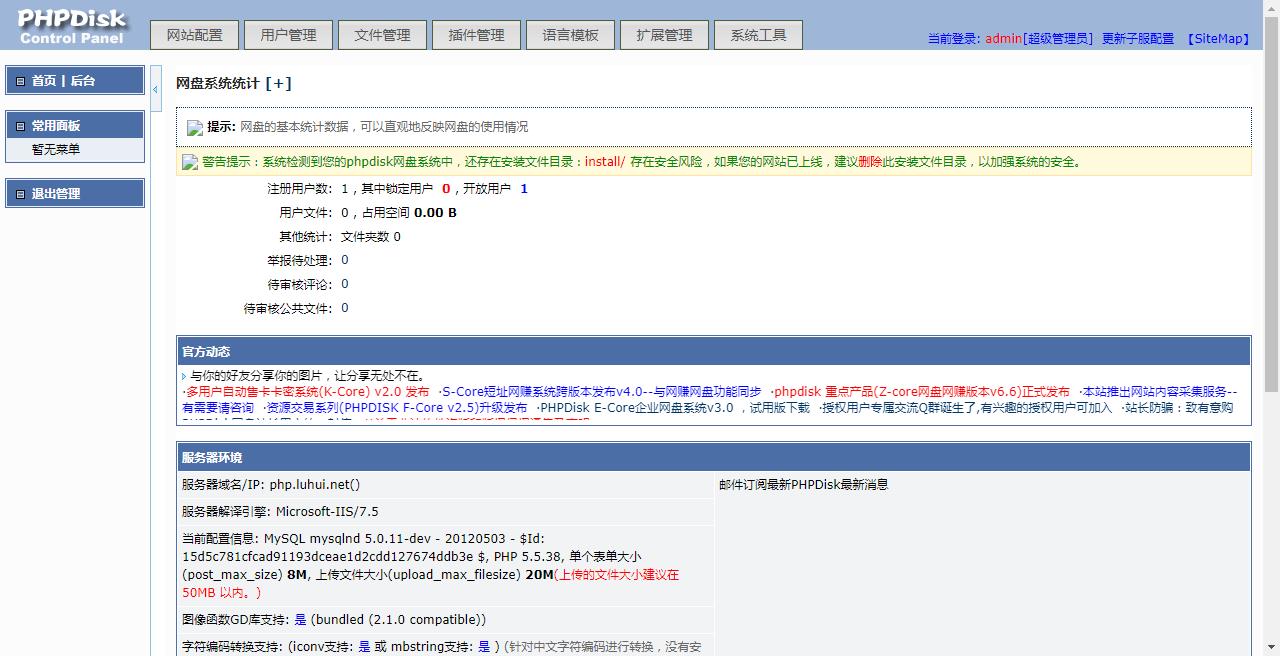The height and width of the screenshot is (656, 1280).
Task: Switch to the 文件管理 tab
Action: 382,35
